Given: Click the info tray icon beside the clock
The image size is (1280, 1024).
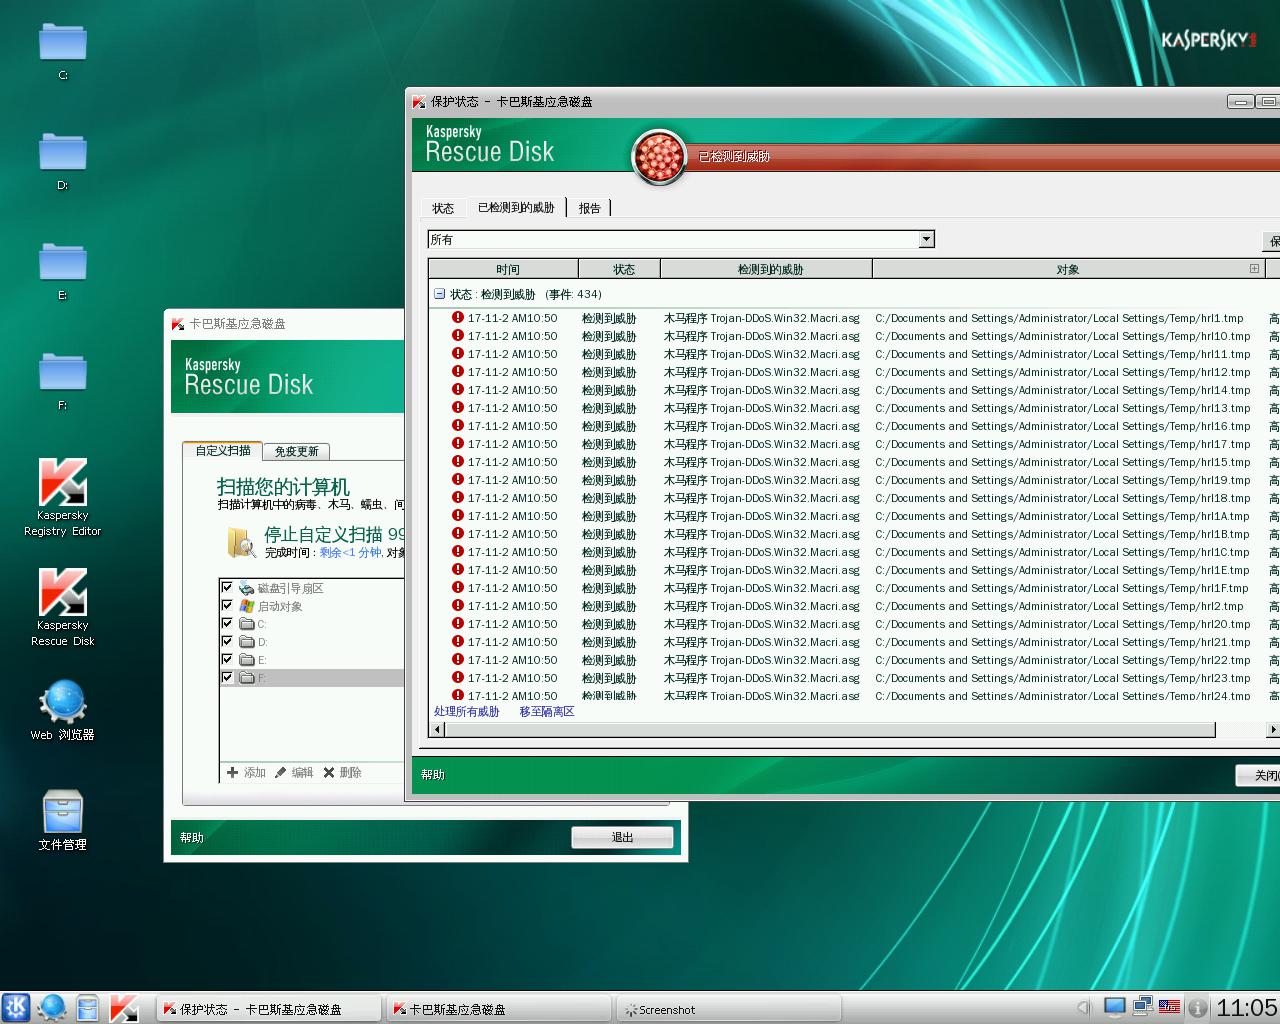Looking at the screenshot, I should click(1197, 1008).
